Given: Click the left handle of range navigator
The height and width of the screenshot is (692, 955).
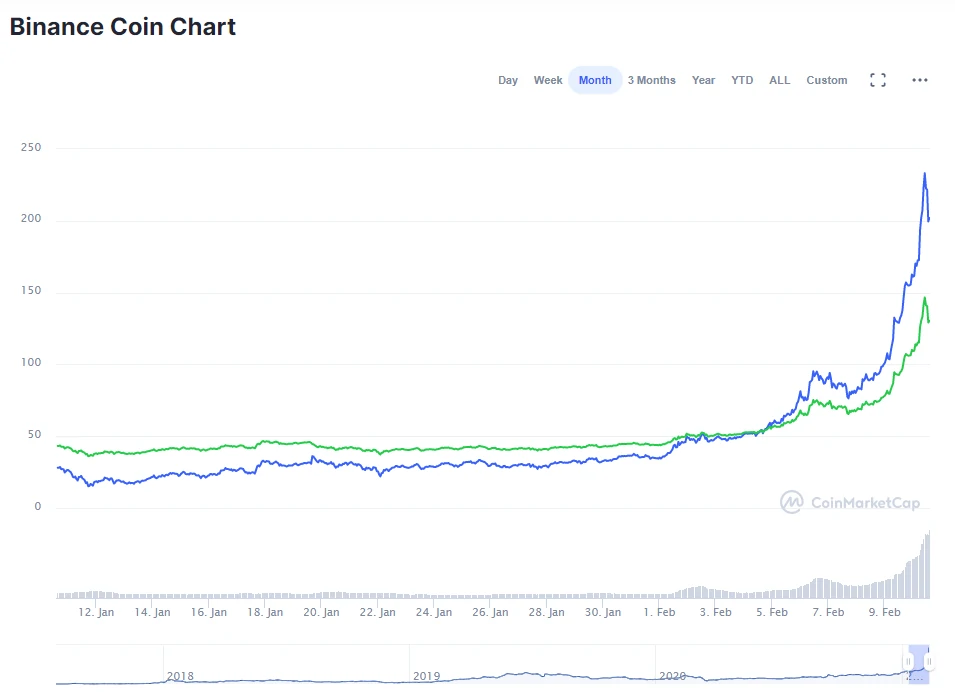Looking at the screenshot, I should (908, 661).
